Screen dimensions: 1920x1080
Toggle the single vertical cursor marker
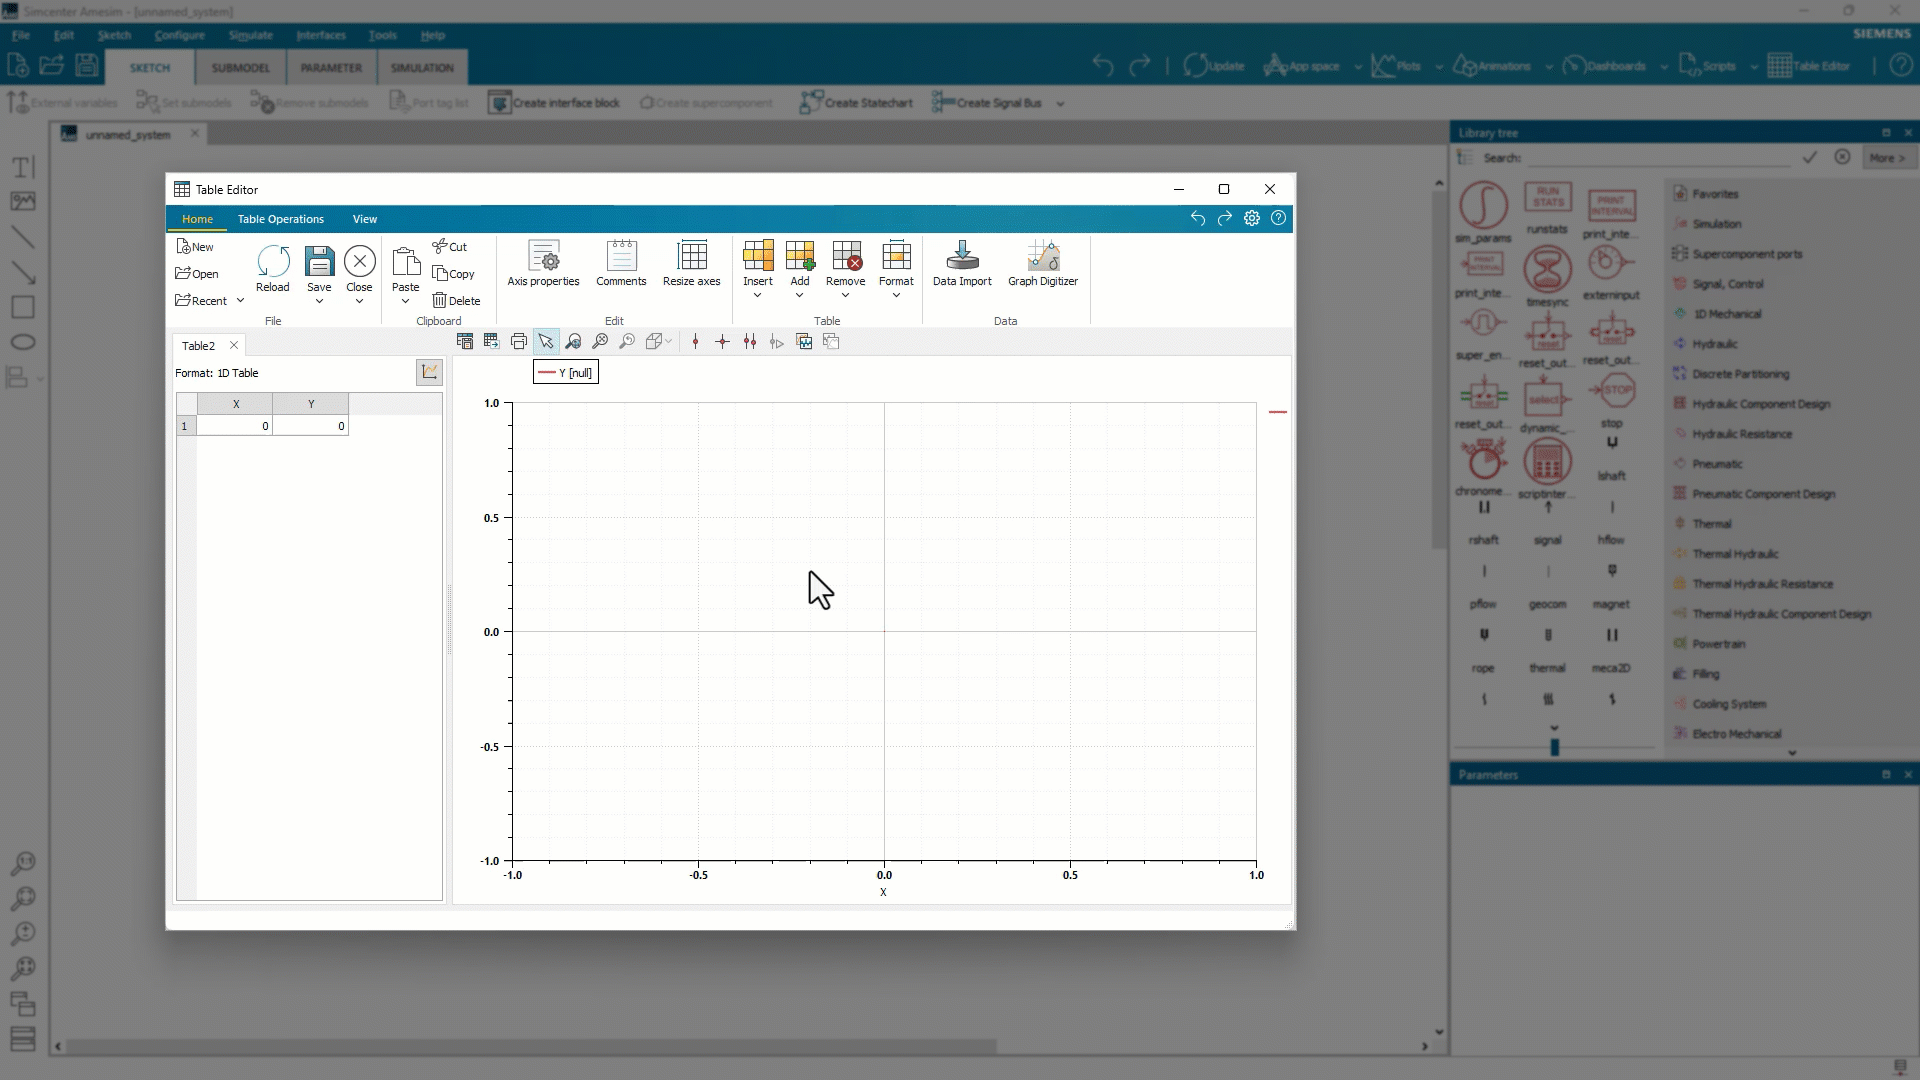[696, 342]
